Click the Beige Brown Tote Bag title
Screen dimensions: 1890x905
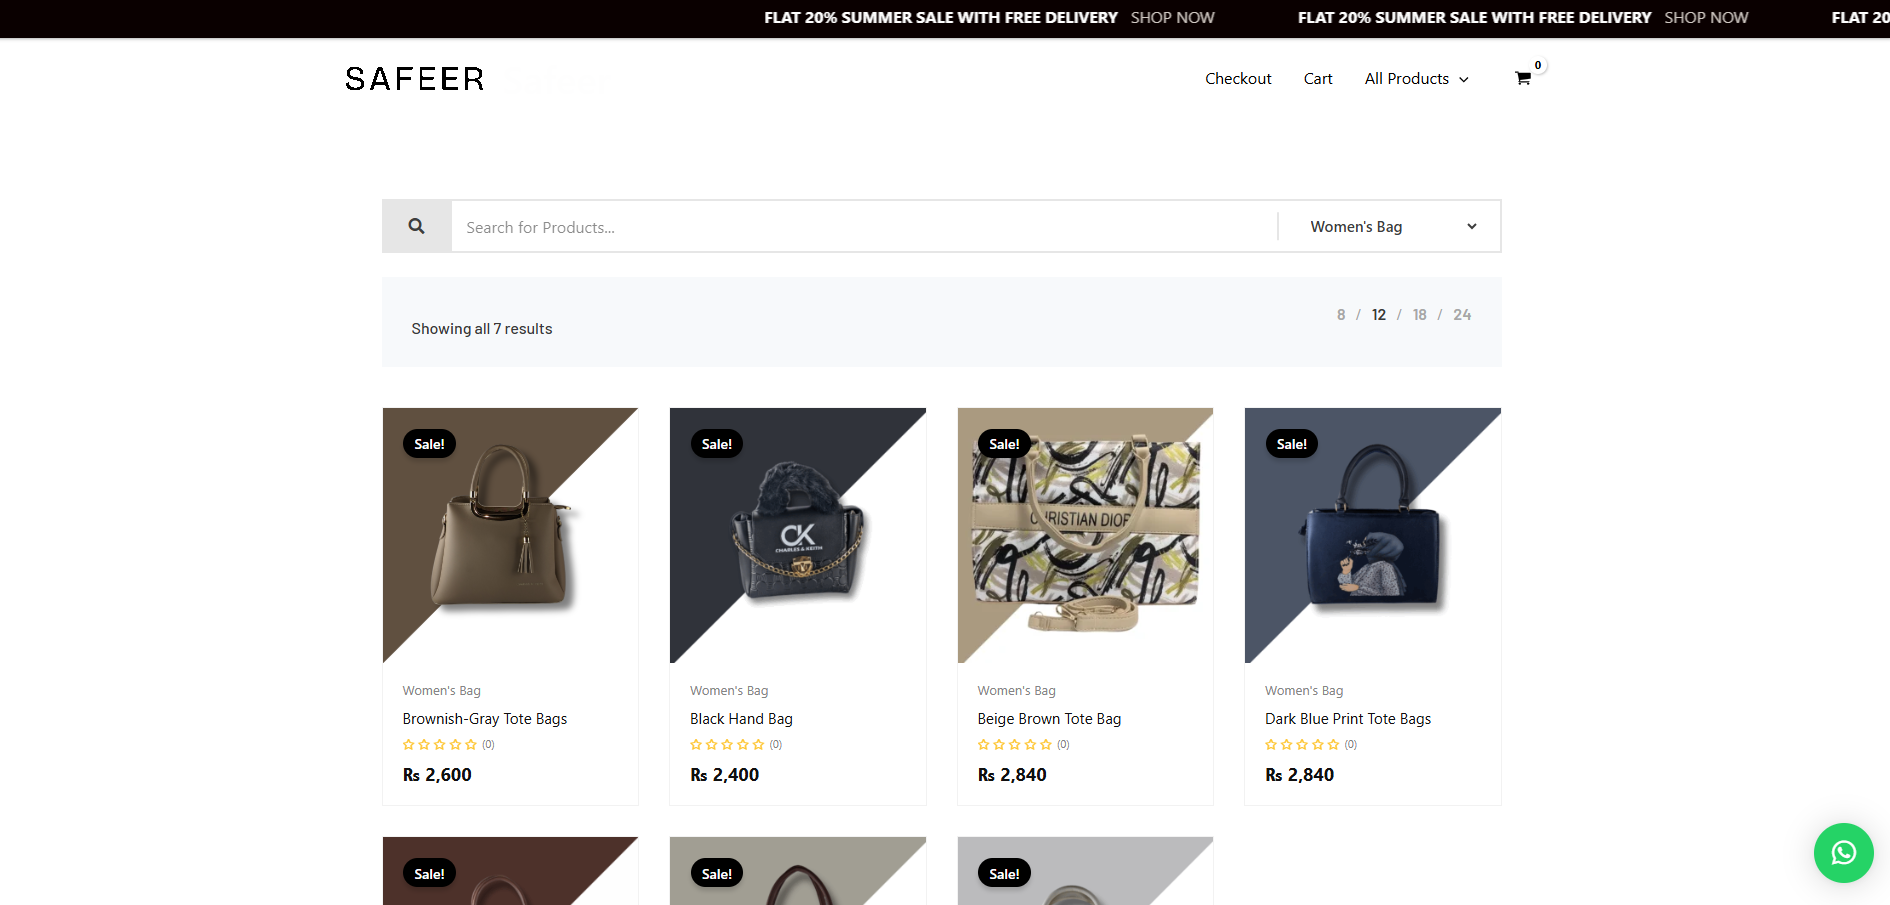tap(1049, 719)
